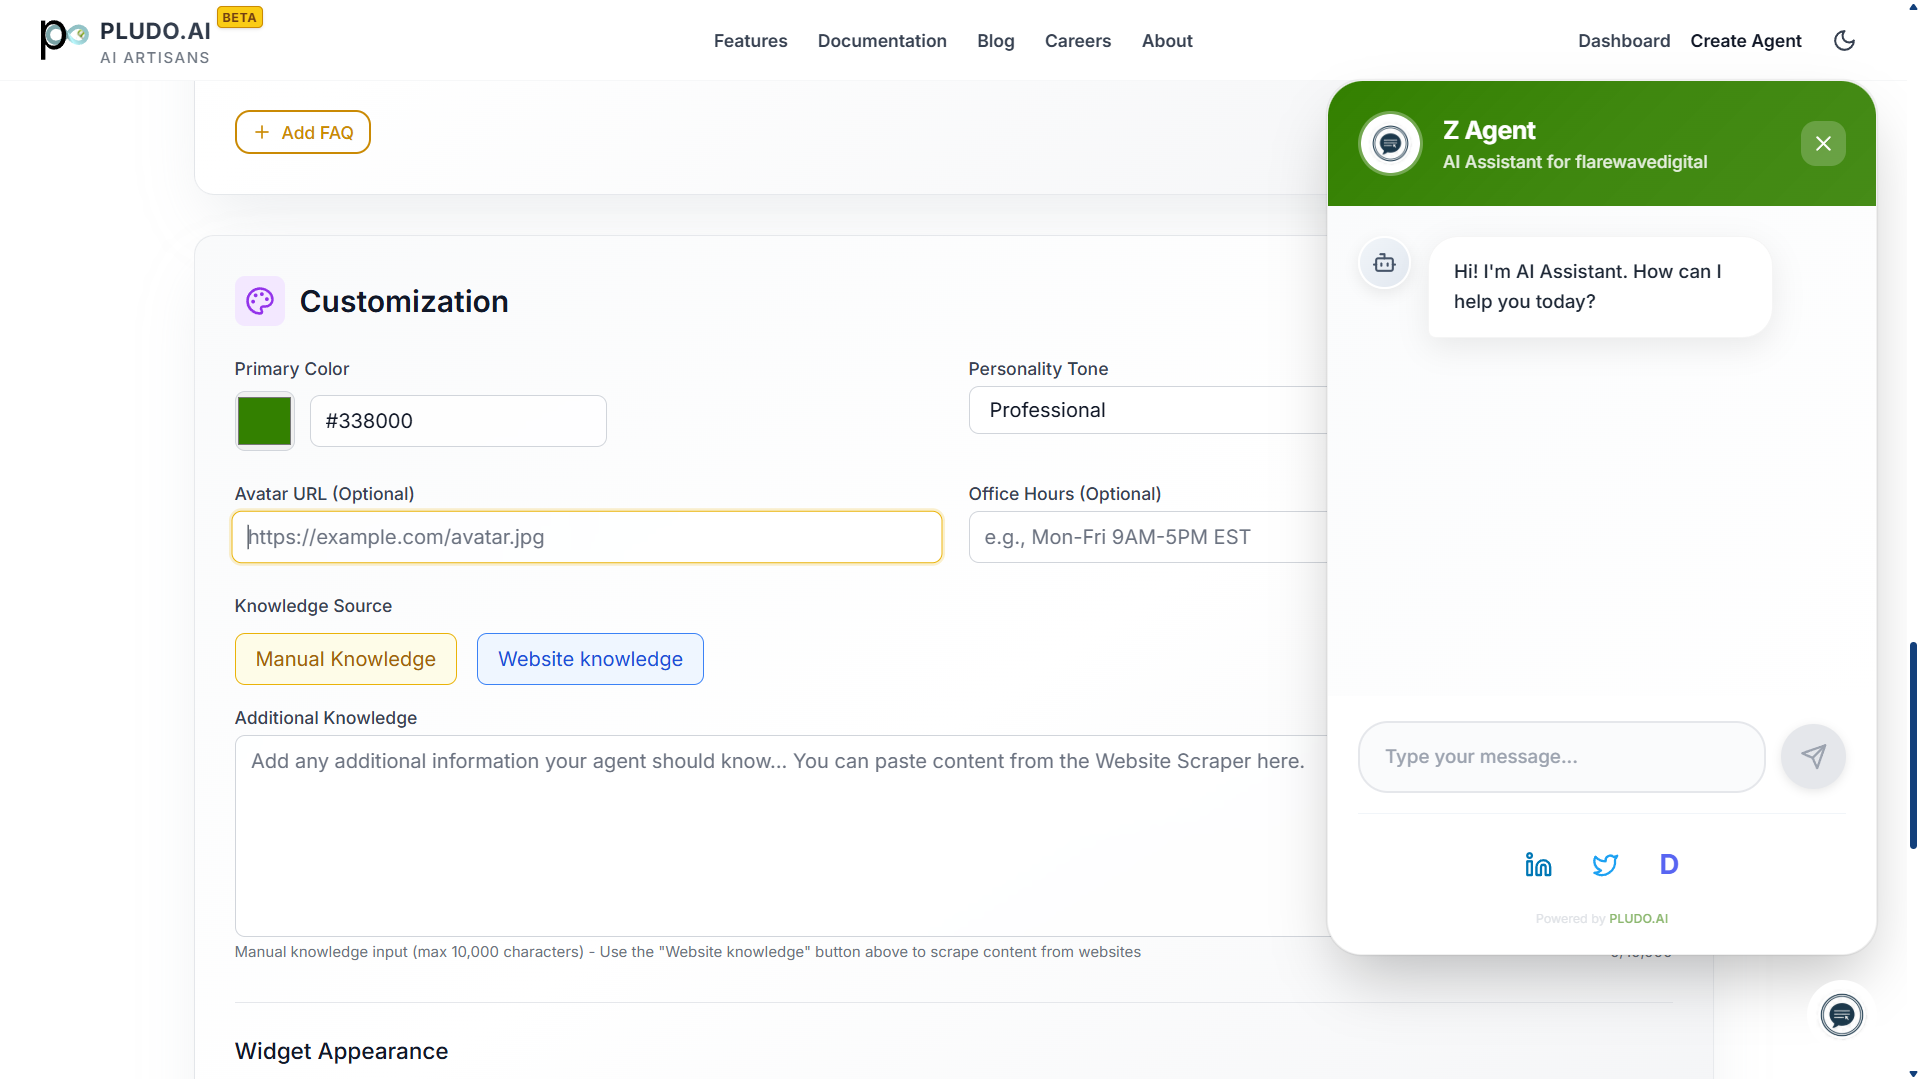Open the Documentation menu item
This screenshot has width=1919, height=1079.
point(881,40)
